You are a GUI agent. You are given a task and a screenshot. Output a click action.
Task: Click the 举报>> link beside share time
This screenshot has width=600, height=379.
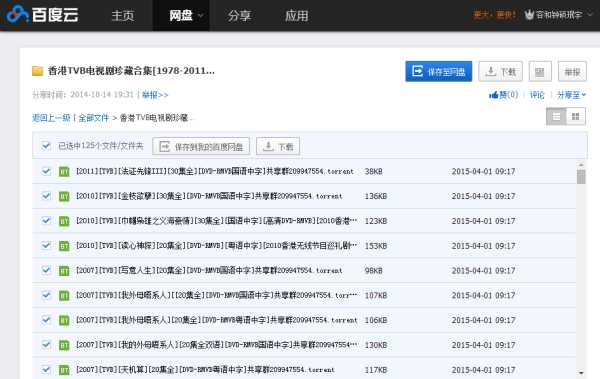[x=155, y=95]
